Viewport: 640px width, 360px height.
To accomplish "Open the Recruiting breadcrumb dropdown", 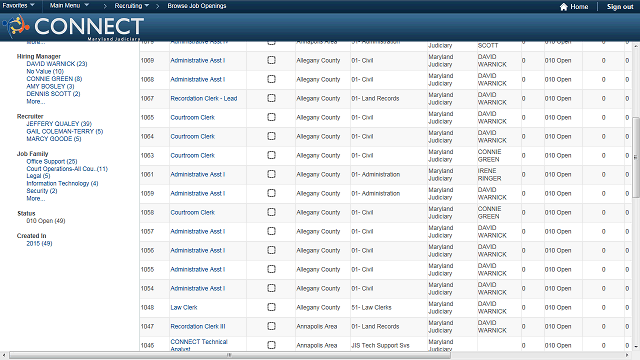I will [131, 6].
